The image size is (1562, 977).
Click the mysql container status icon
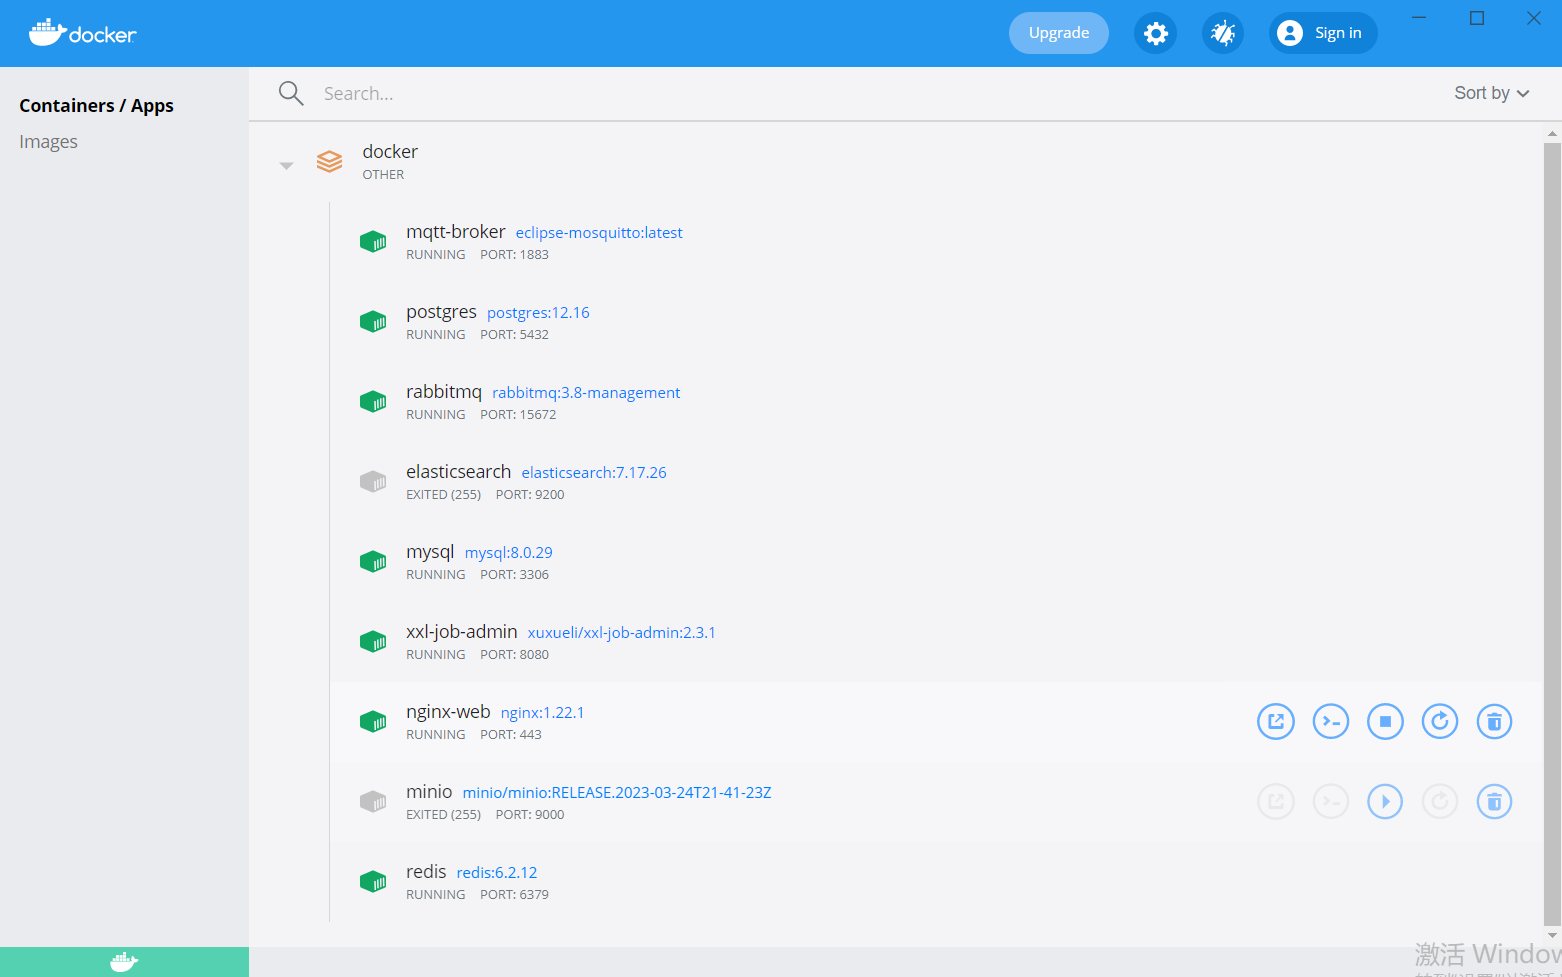[x=373, y=561]
